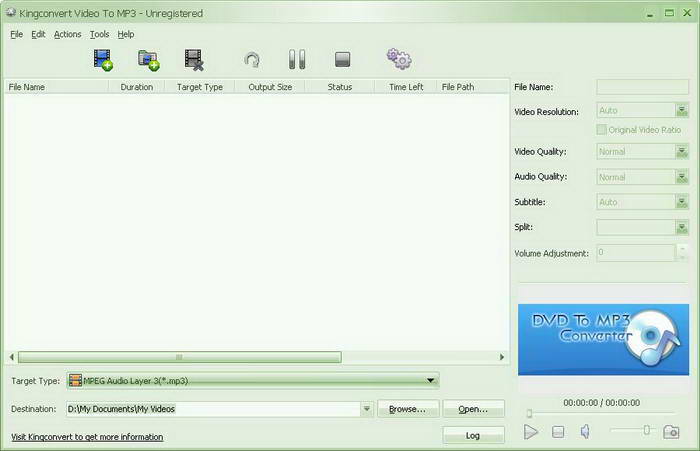Viewport: 700px width, 451px height.
Task: Open settings via gears icon
Action: (399, 59)
